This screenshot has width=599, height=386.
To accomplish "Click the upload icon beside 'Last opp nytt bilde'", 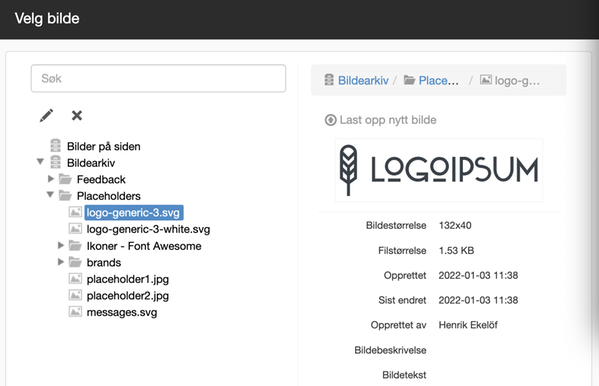I will pyautogui.click(x=330, y=120).
